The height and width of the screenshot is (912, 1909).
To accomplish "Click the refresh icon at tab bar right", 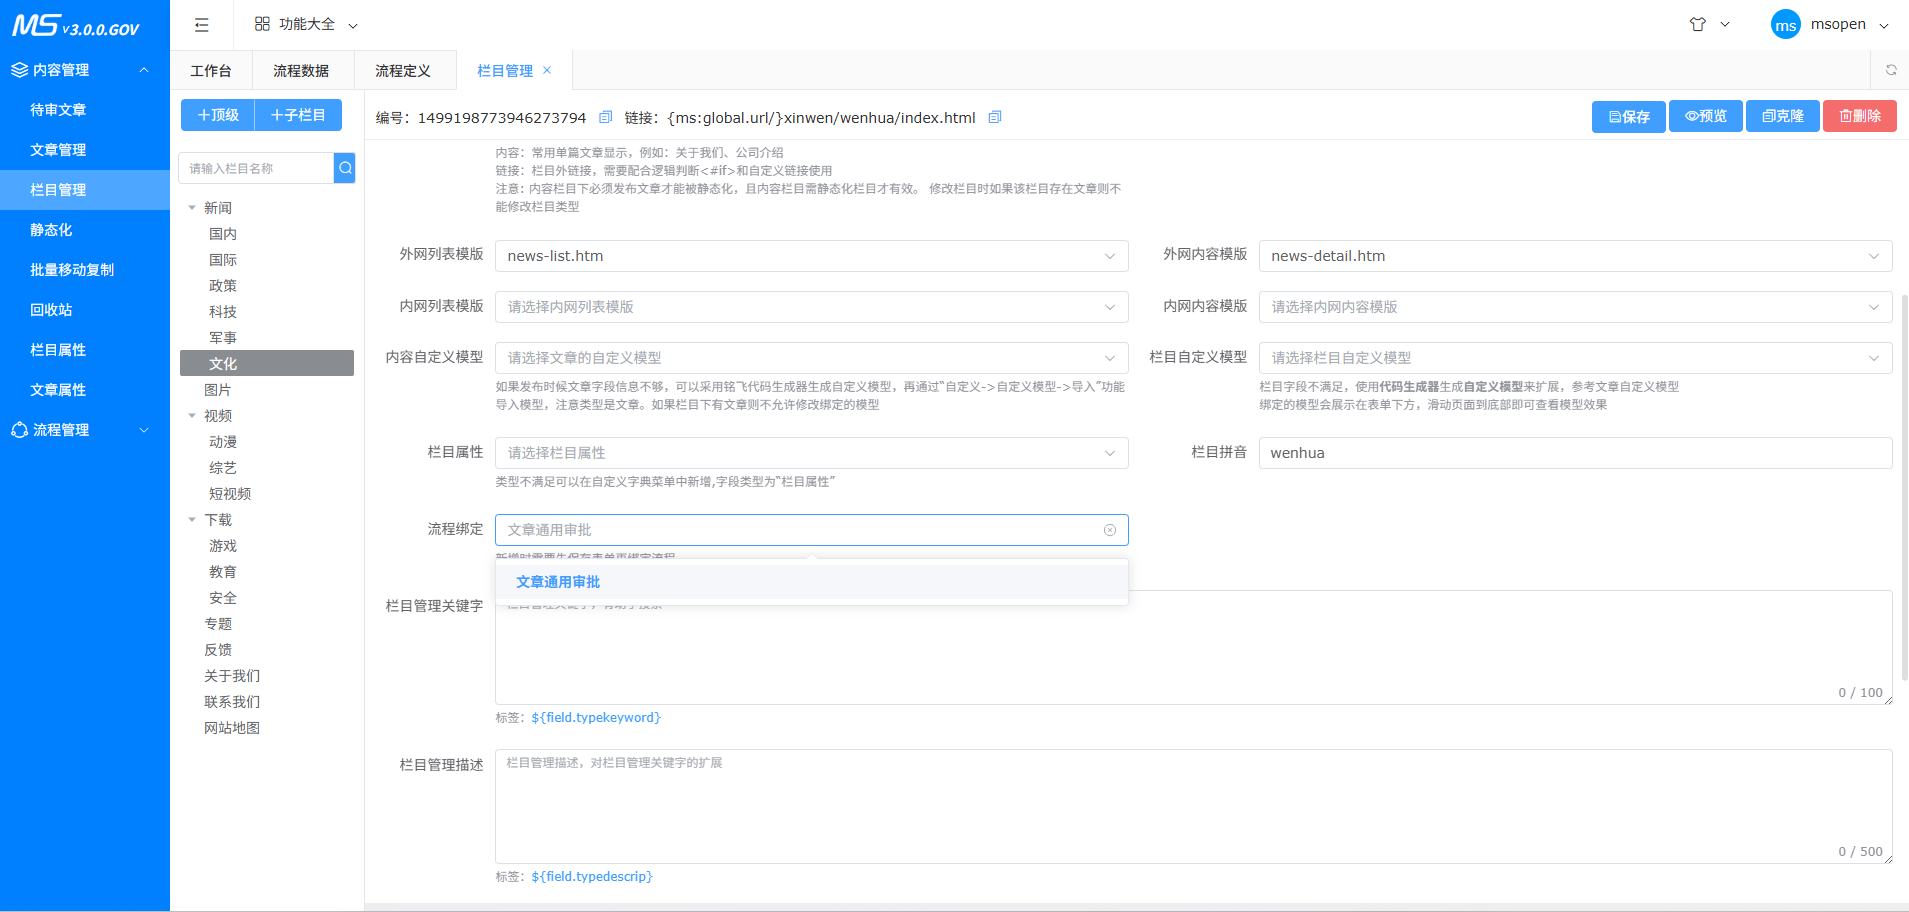I will click(1890, 70).
